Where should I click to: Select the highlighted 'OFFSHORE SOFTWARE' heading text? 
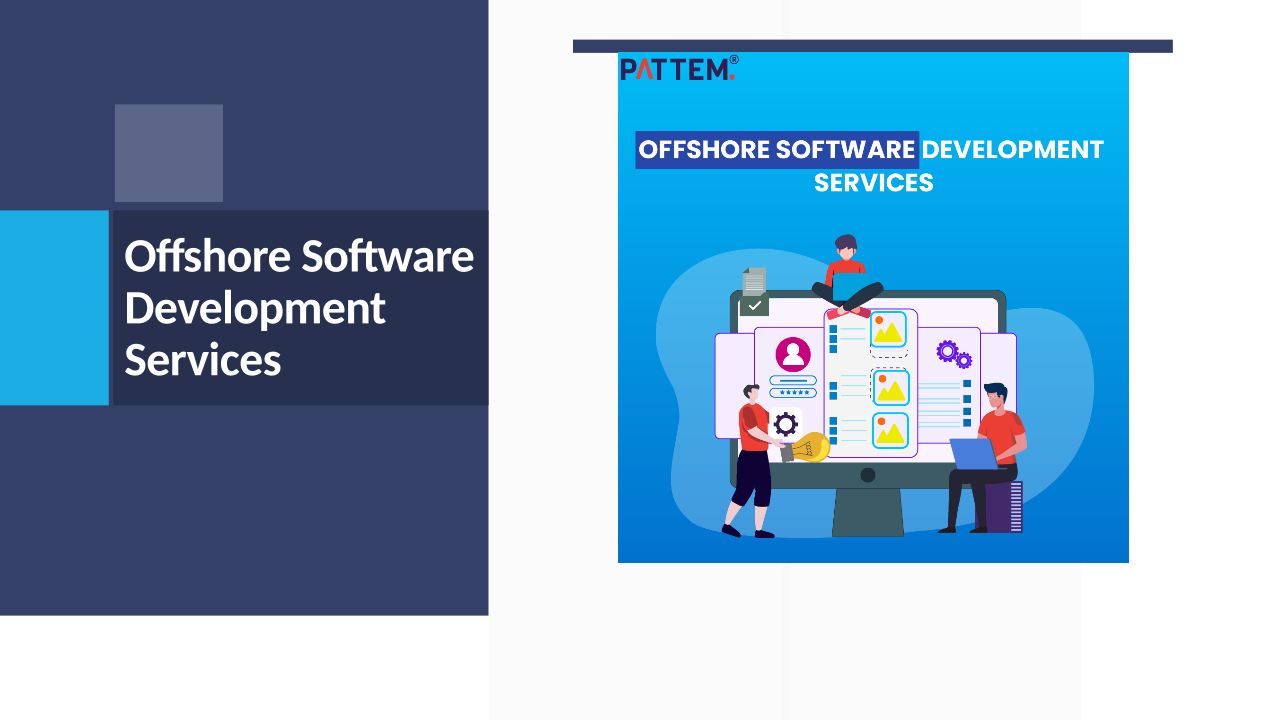click(x=777, y=150)
